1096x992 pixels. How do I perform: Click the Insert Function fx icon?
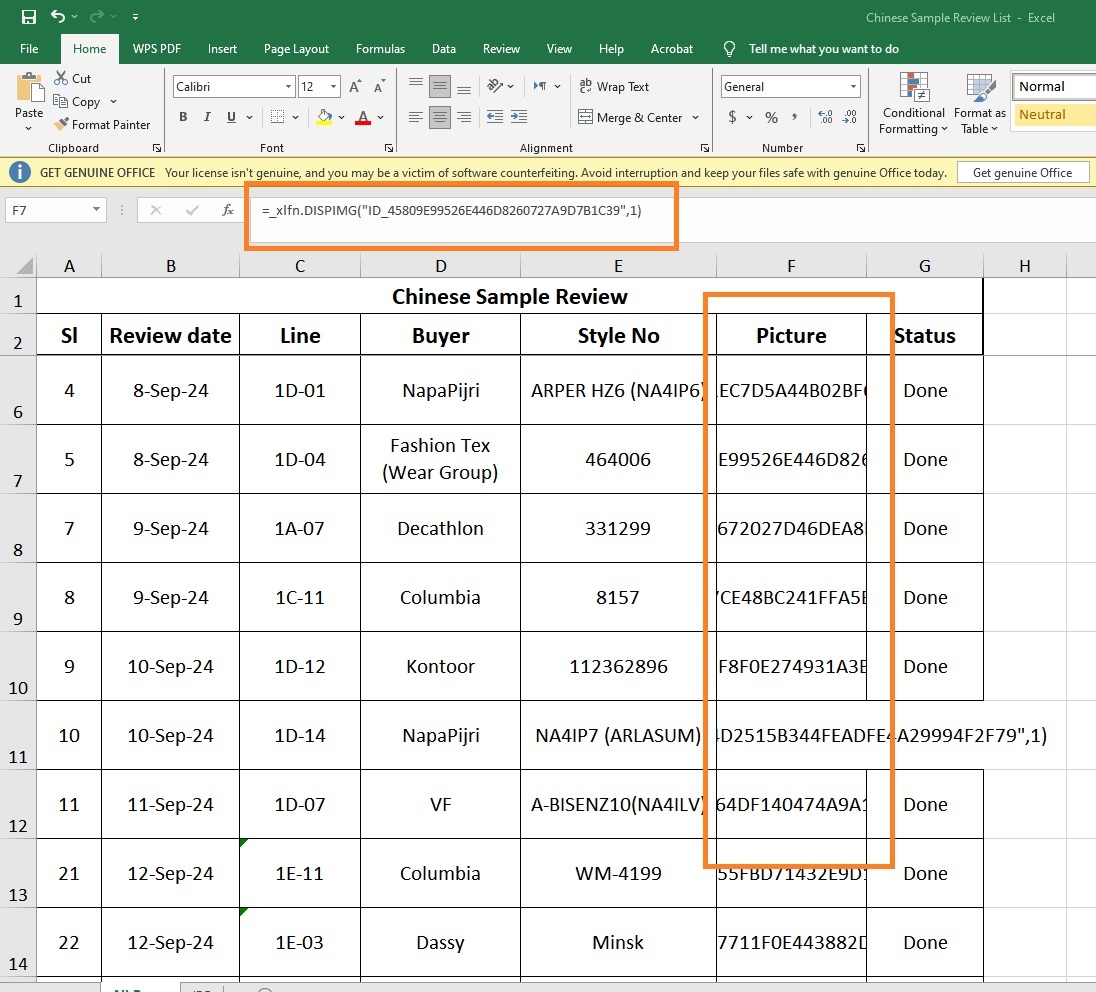pyautogui.click(x=228, y=210)
